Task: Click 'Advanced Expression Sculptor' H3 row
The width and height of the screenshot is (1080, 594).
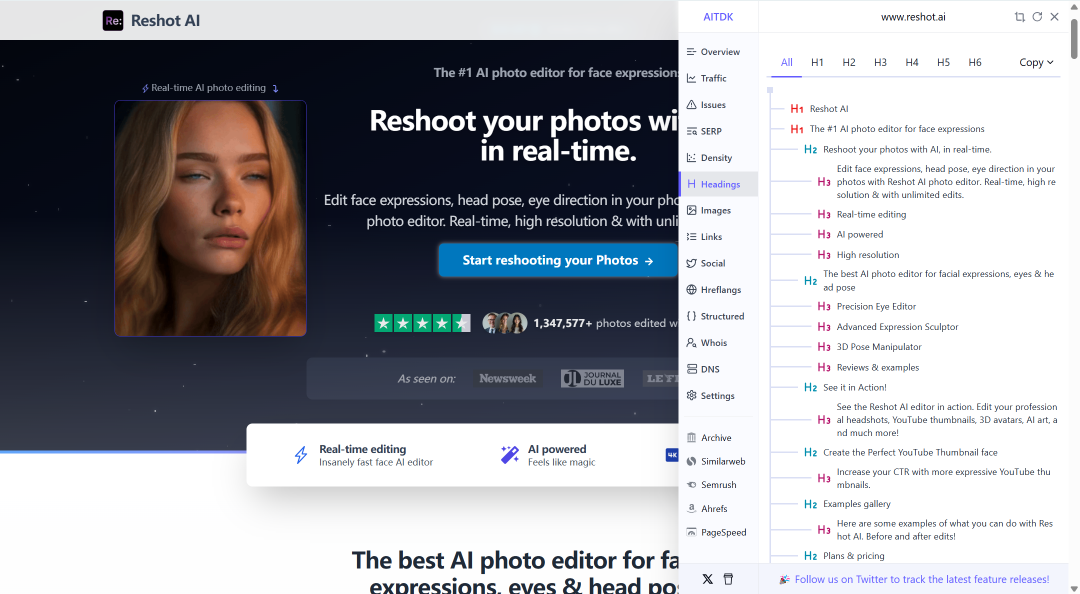Action: tap(888, 327)
